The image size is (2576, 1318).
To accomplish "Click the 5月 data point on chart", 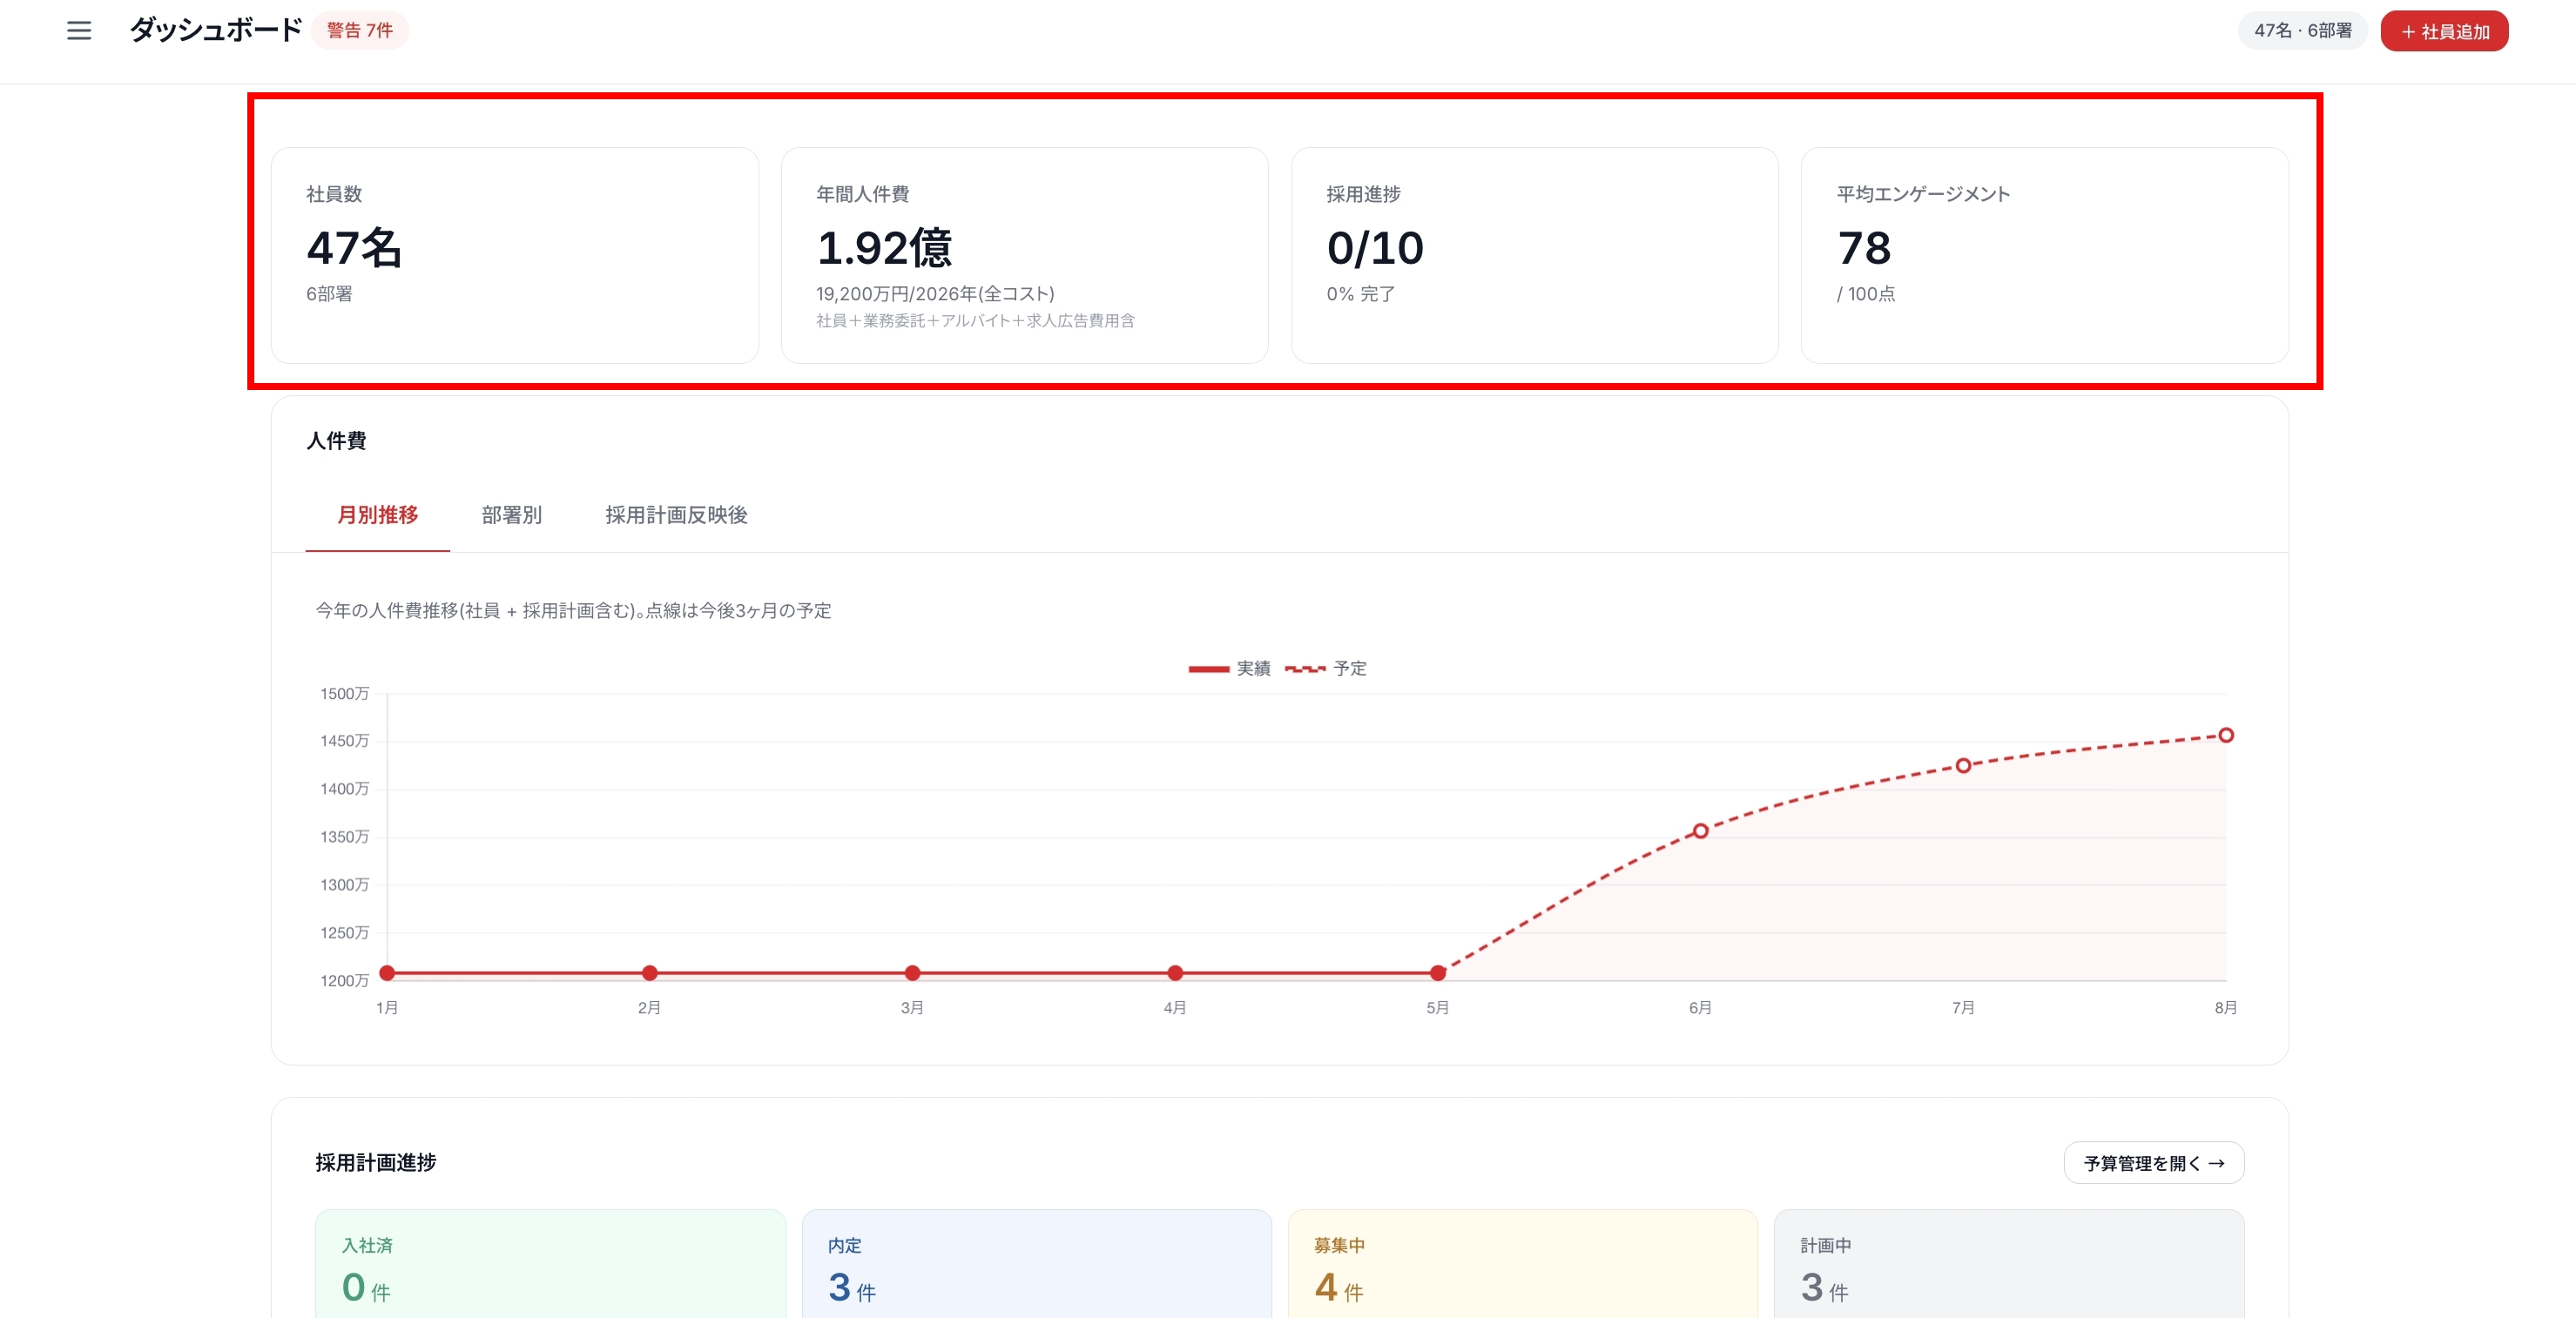I will click(x=1438, y=973).
